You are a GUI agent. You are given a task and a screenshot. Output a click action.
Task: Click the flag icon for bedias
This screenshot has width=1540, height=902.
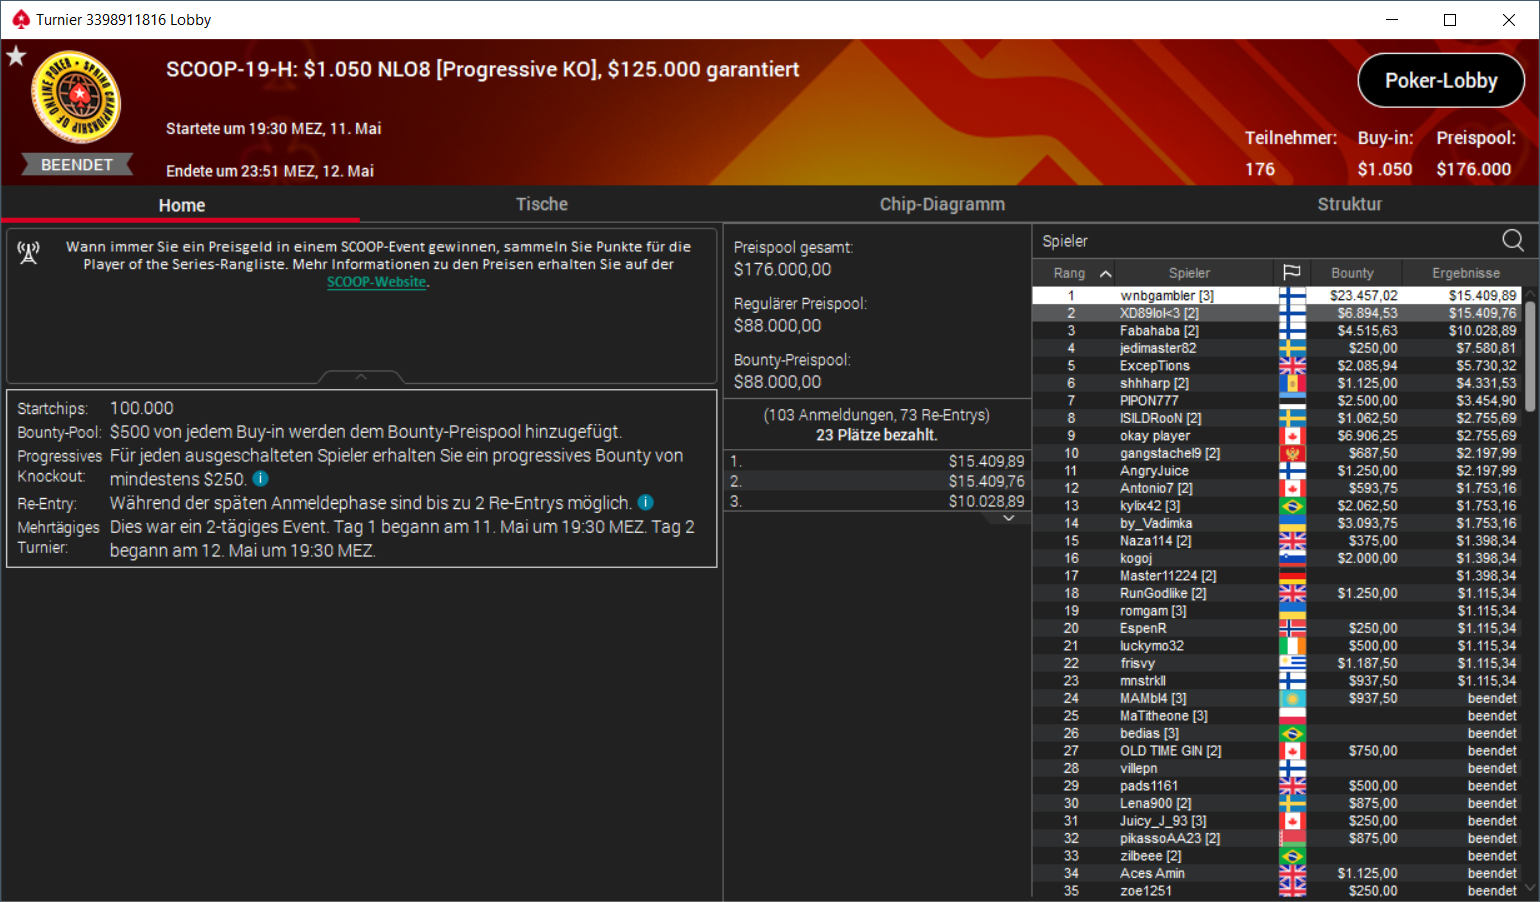click(1292, 733)
